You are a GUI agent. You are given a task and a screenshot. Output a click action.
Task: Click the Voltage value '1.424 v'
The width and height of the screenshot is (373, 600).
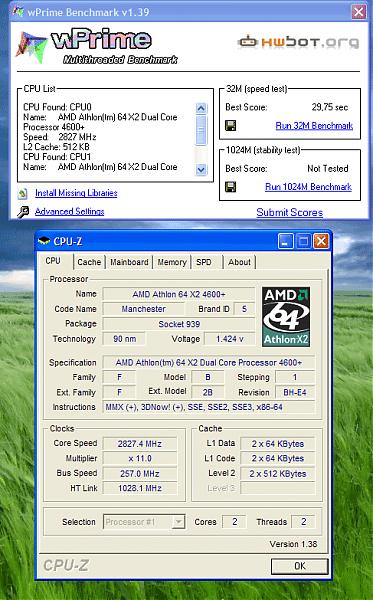click(230, 339)
